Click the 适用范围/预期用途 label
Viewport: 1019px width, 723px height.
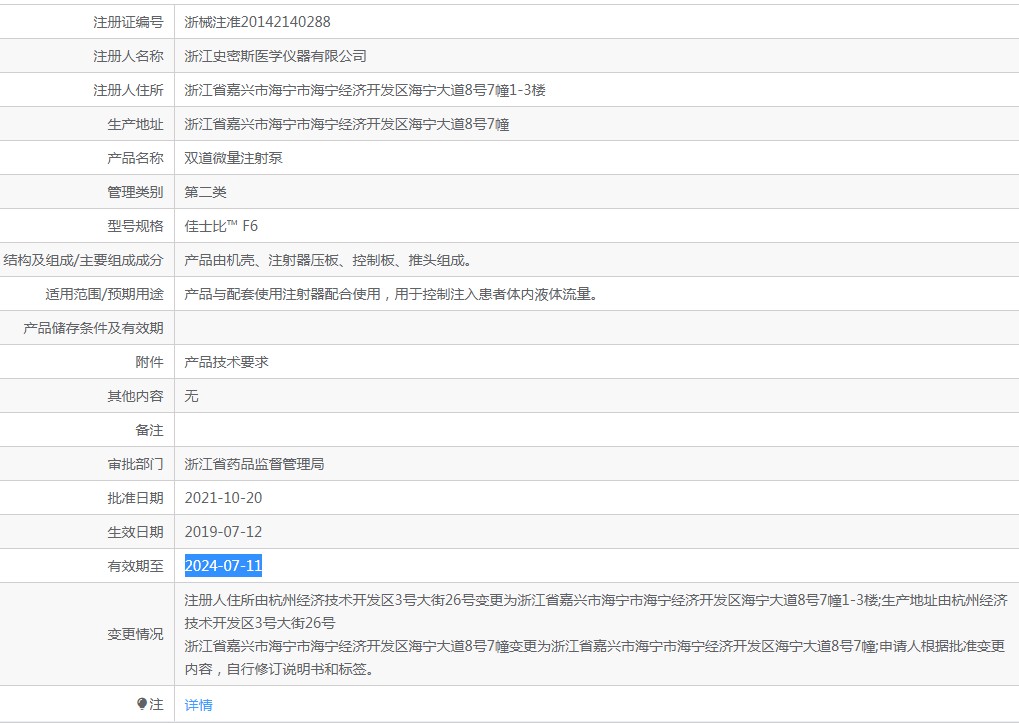[104, 294]
